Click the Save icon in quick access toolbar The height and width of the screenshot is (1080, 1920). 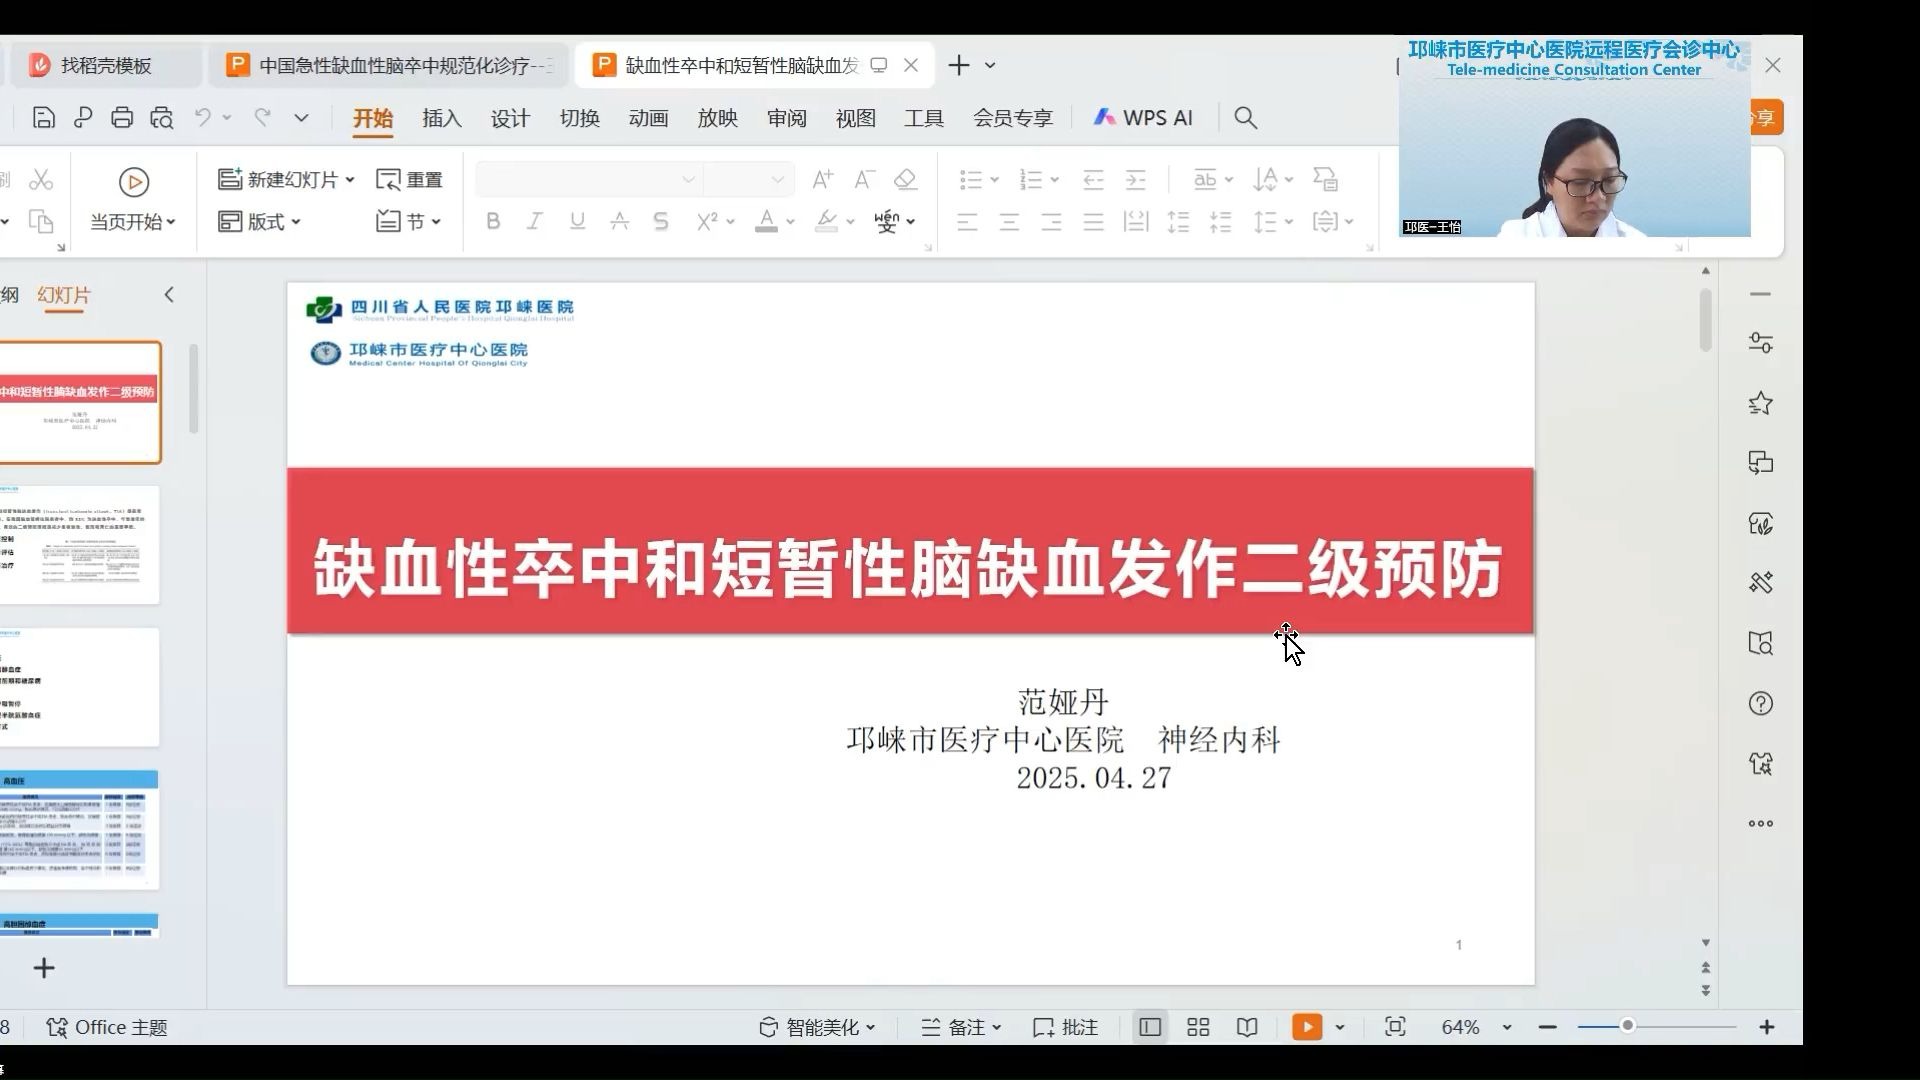[x=43, y=118]
